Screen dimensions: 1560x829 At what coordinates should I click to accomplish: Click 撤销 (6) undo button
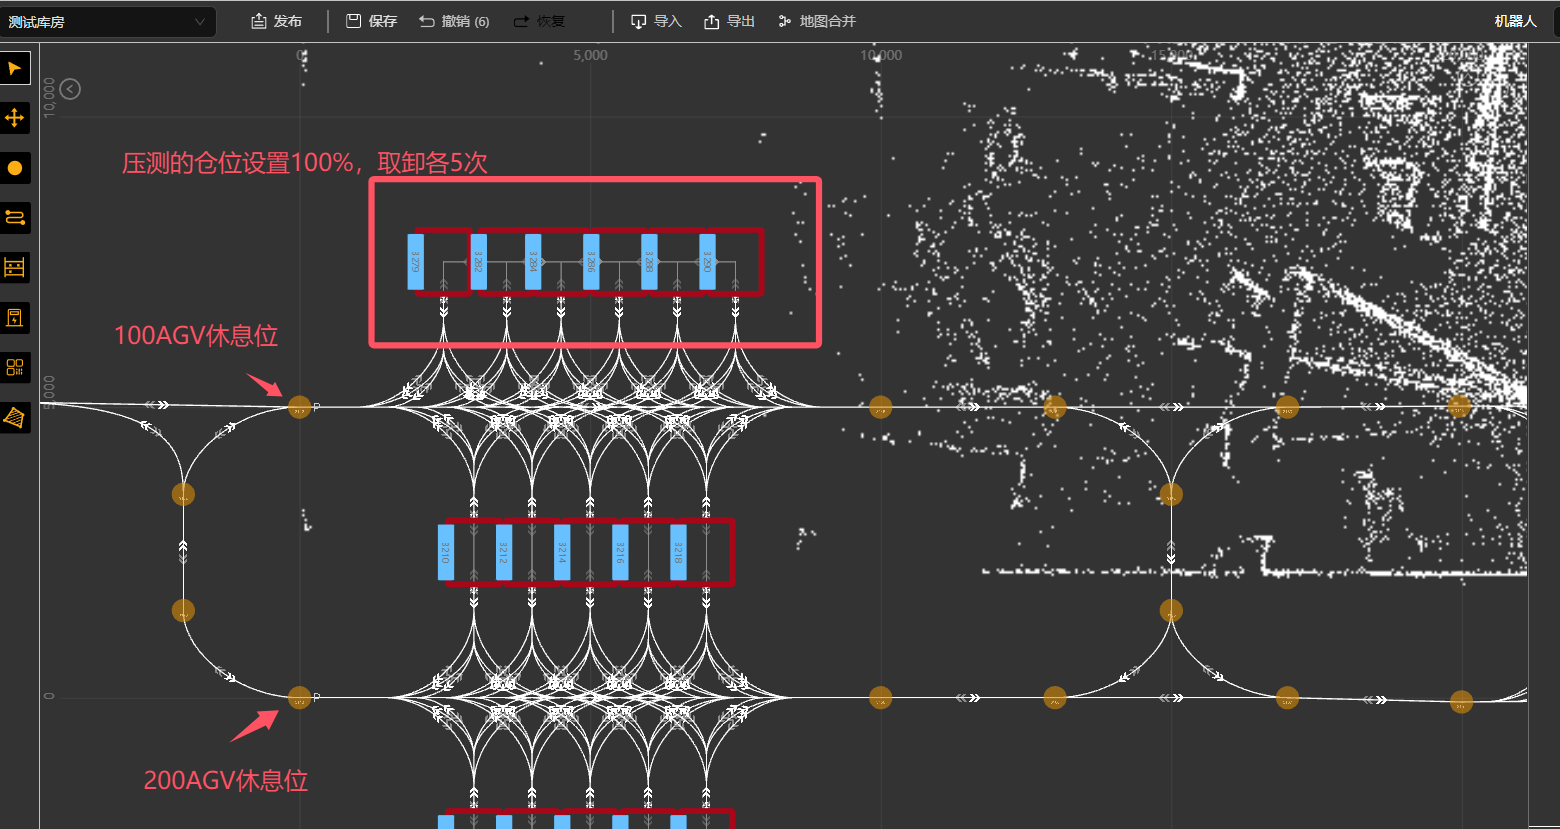[454, 21]
